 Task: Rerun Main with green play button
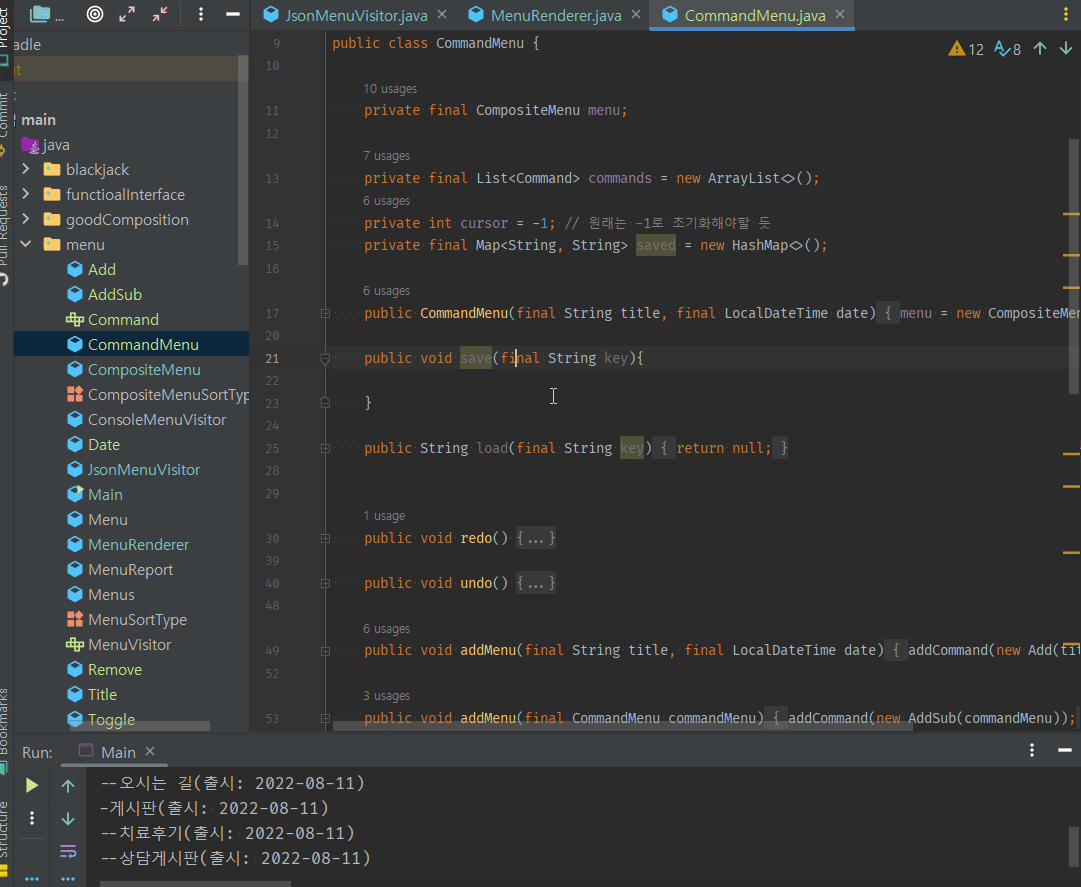click(x=32, y=785)
